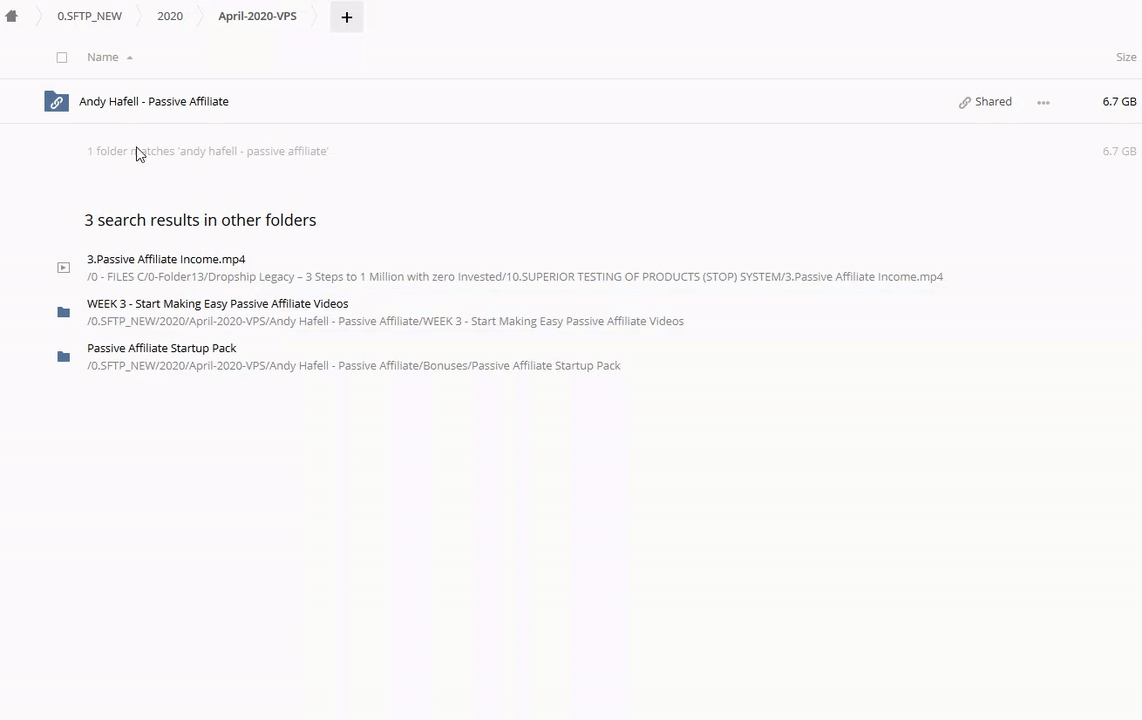Image resolution: width=1142 pixels, height=720 pixels.
Task: Click the Shared link icon
Action: 965,102
